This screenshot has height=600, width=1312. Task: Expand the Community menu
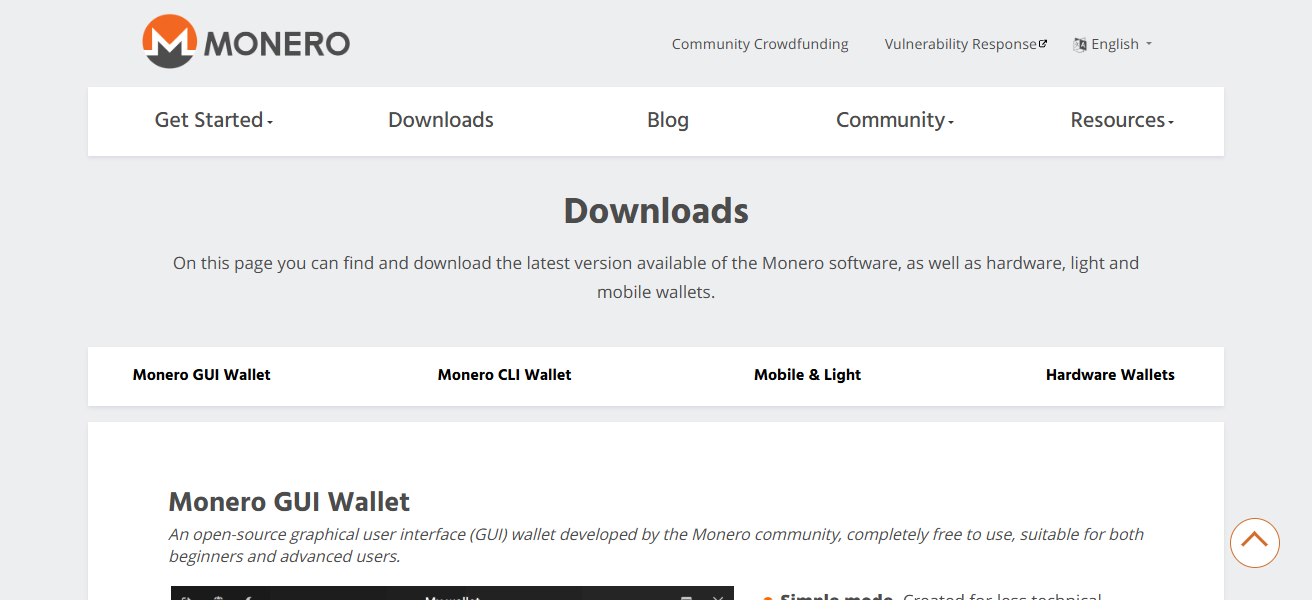(x=895, y=120)
